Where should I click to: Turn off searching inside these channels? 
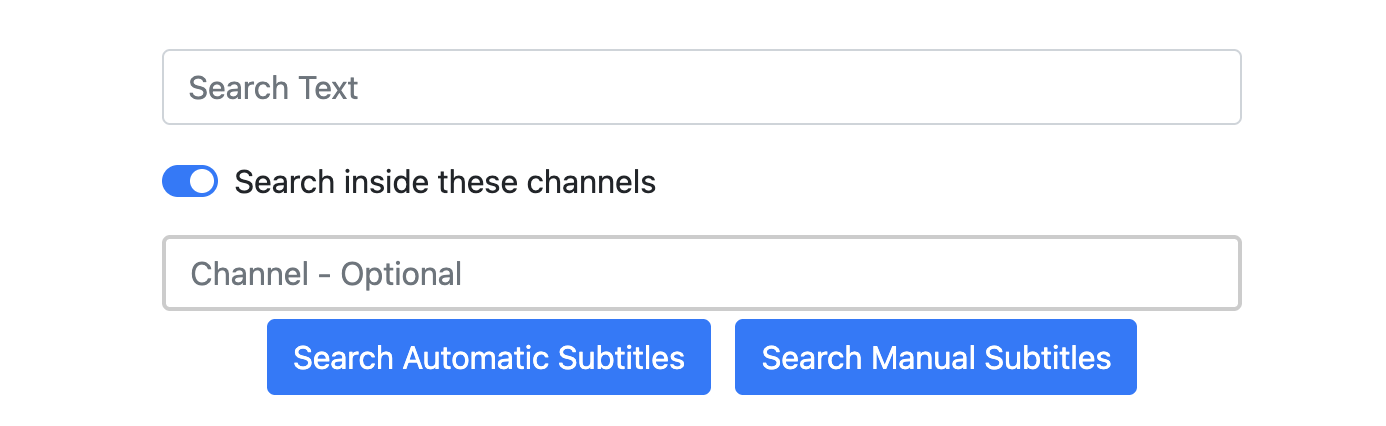[x=190, y=182]
